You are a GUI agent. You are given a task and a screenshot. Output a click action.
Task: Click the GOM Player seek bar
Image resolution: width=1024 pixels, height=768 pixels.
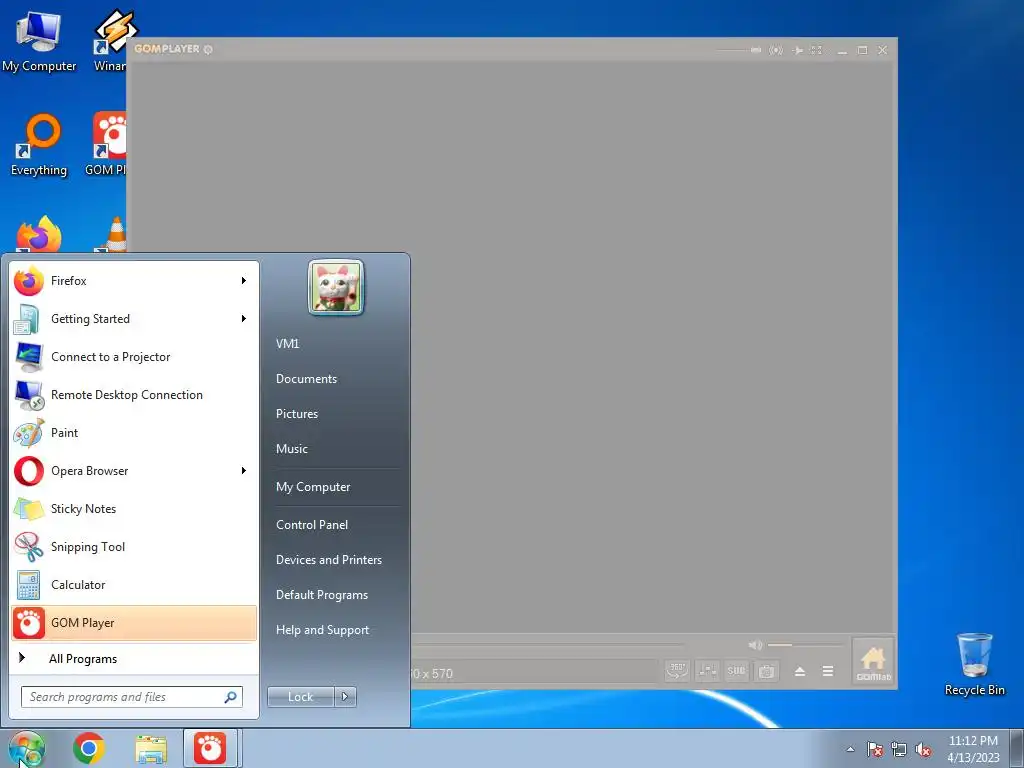[x=545, y=645]
